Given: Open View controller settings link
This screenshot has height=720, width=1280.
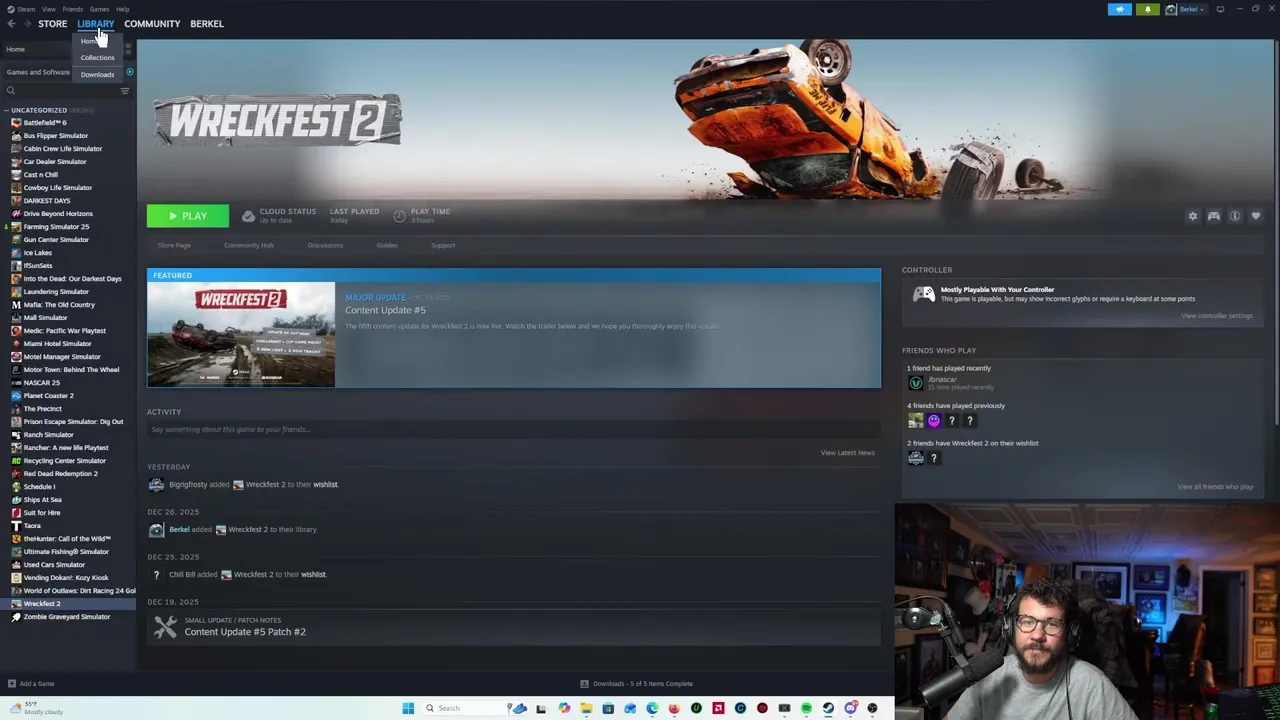Looking at the screenshot, I should pyautogui.click(x=1216, y=316).
